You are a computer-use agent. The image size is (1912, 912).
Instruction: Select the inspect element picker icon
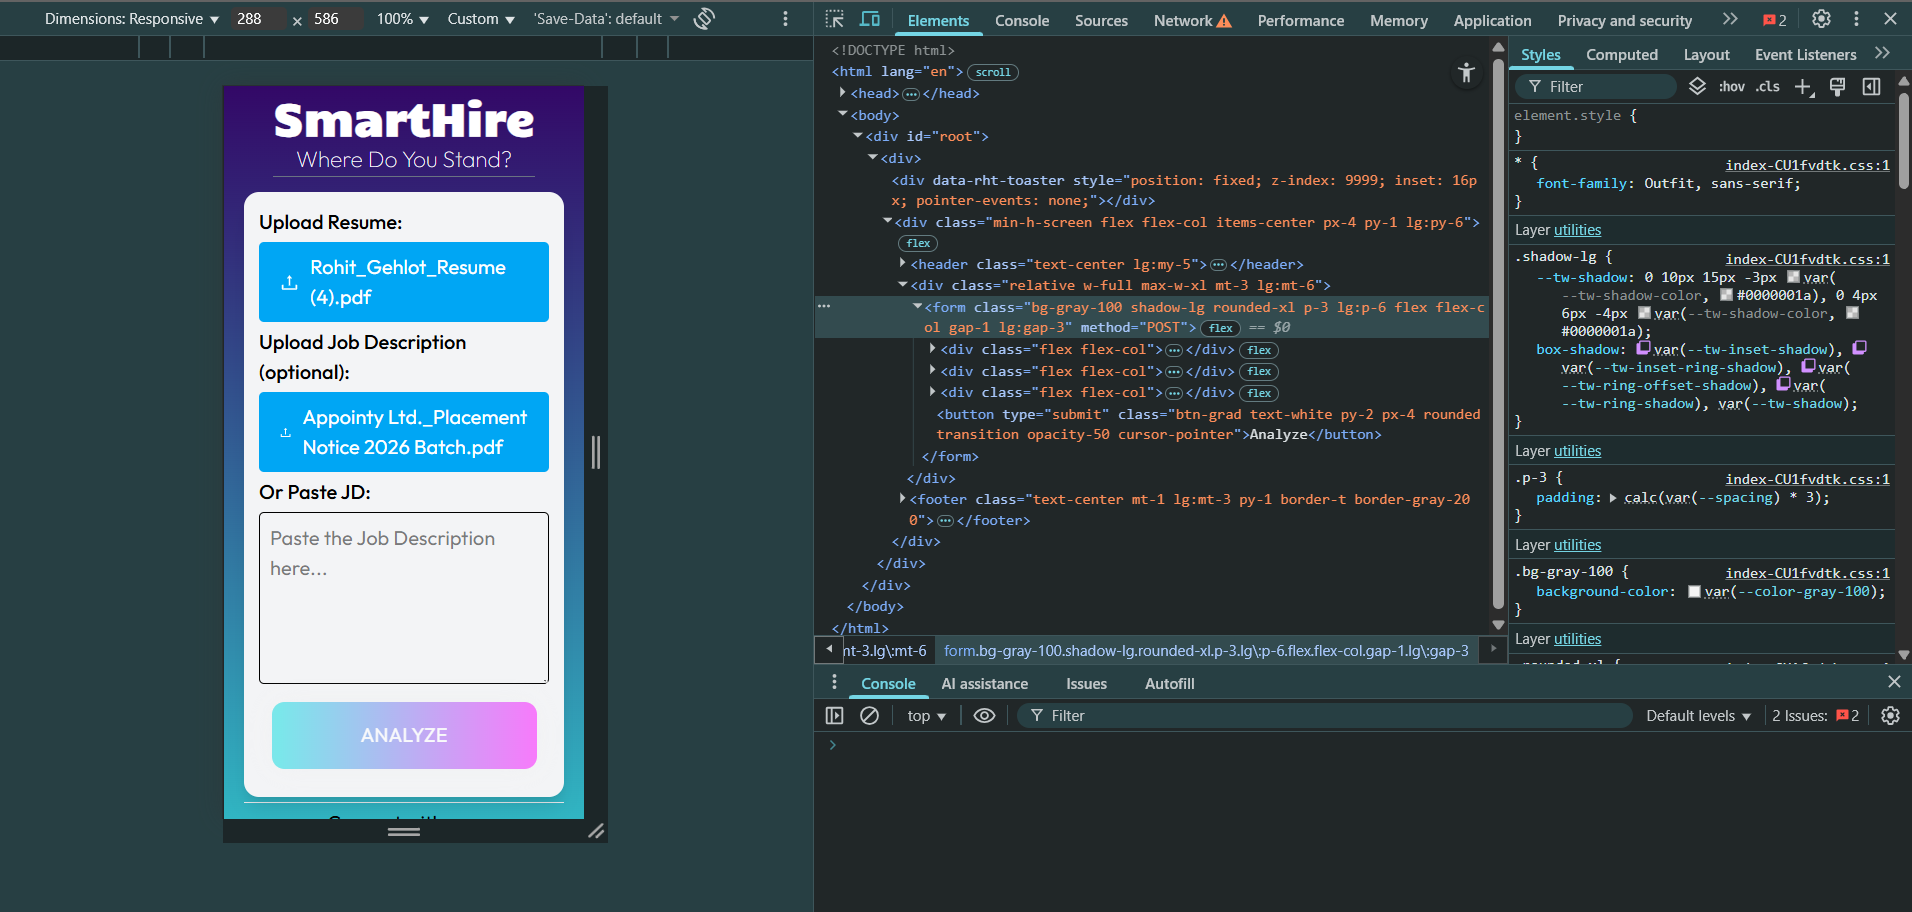(835, 19)
